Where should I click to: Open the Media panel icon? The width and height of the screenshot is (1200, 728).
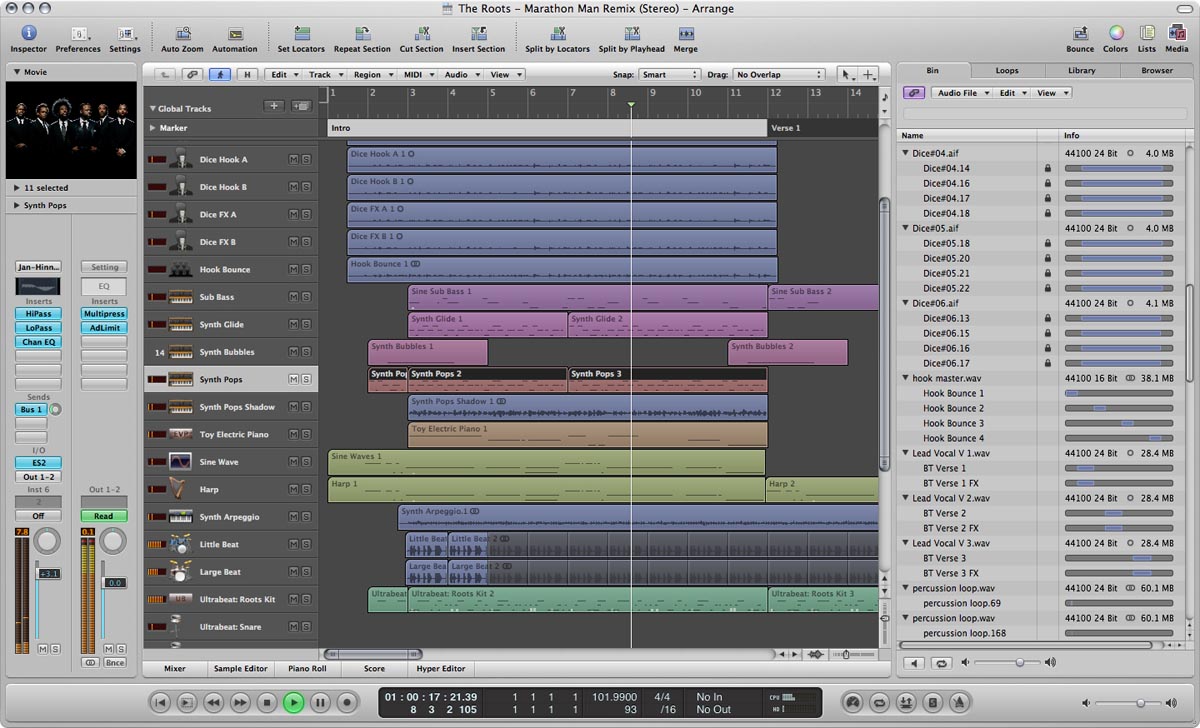tap(1177, 34)
